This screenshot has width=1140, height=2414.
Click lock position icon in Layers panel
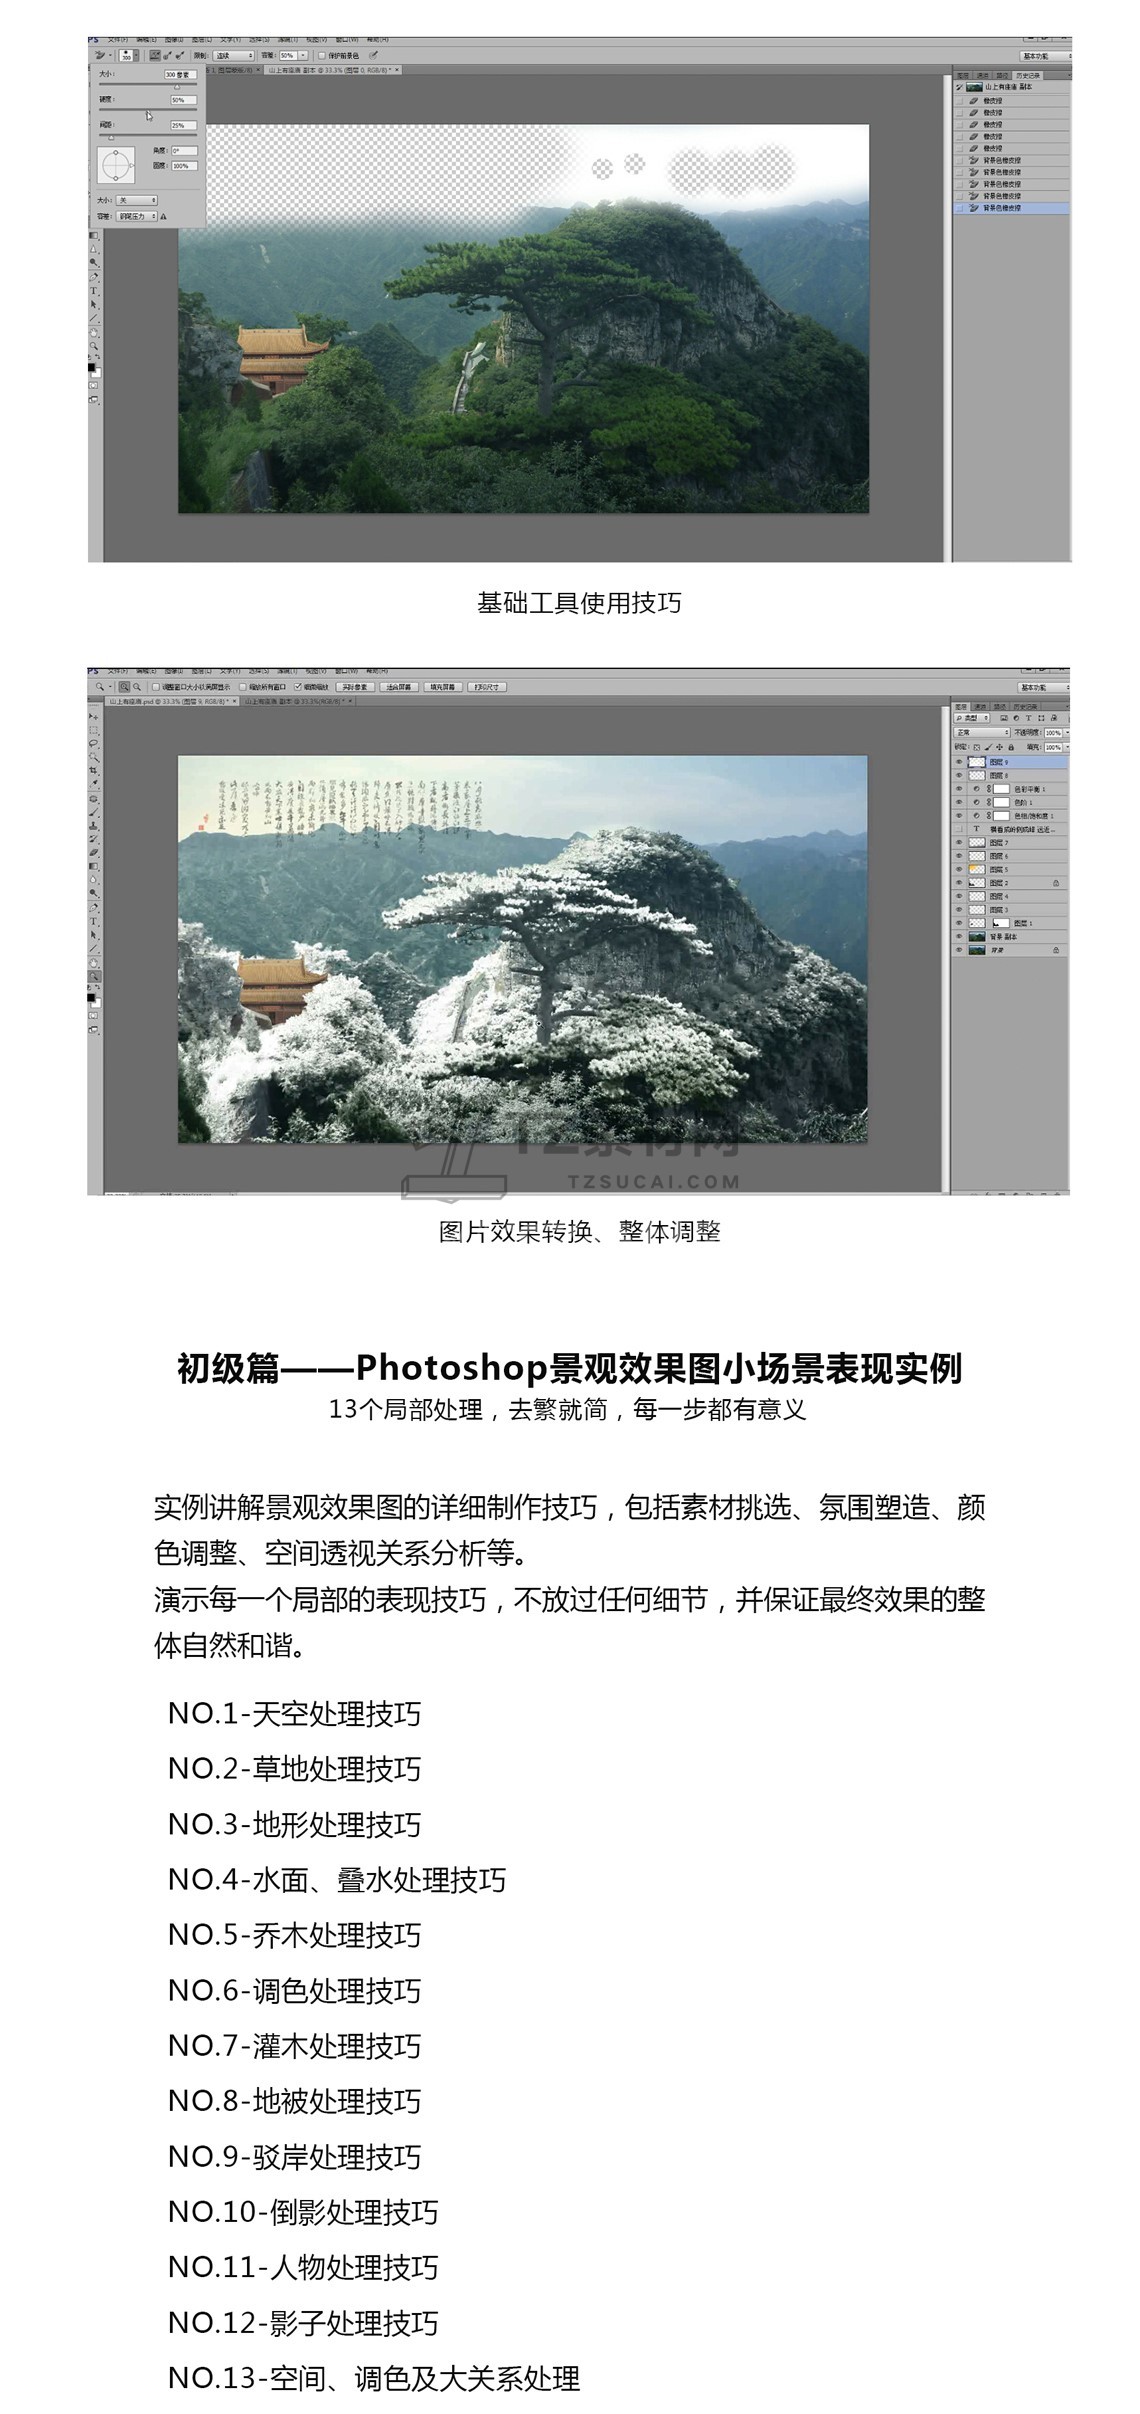999,747
